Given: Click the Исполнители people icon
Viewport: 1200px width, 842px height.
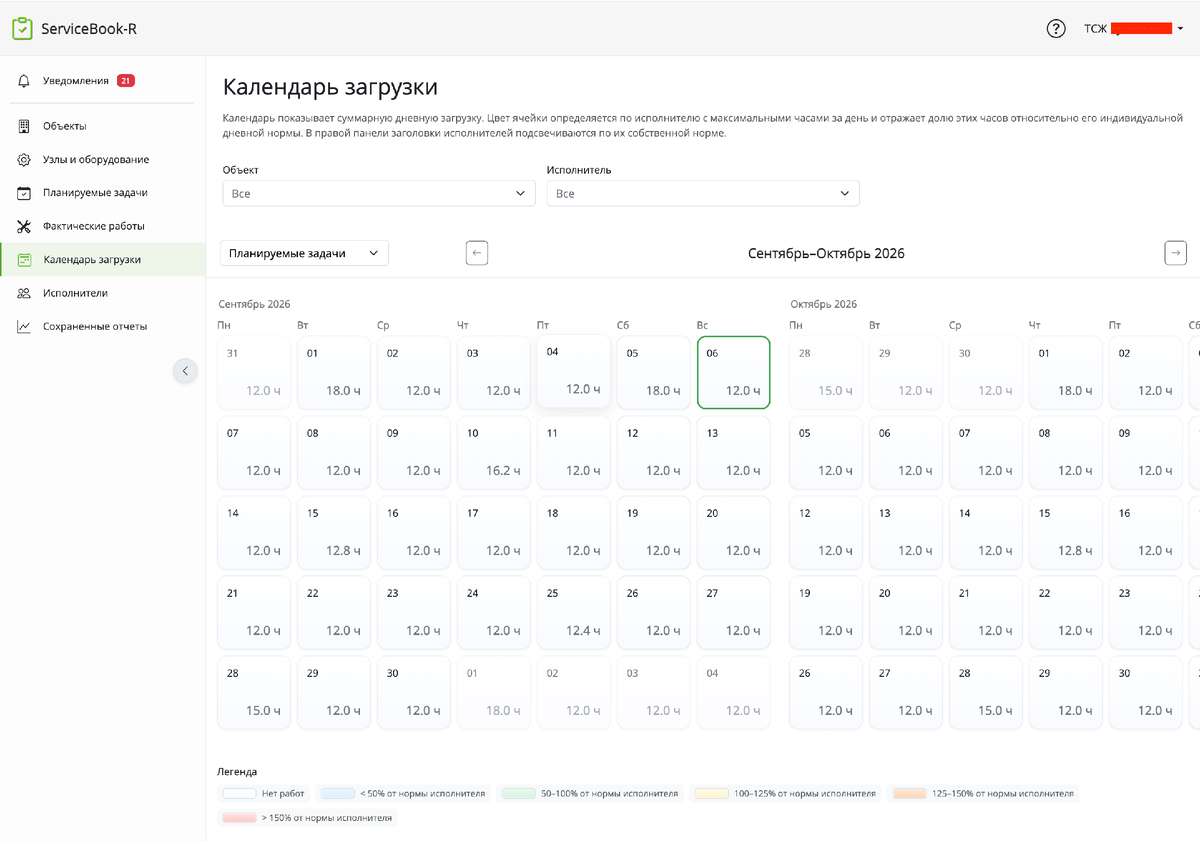Looking at the screenshot, I should [x=24, y=293].
